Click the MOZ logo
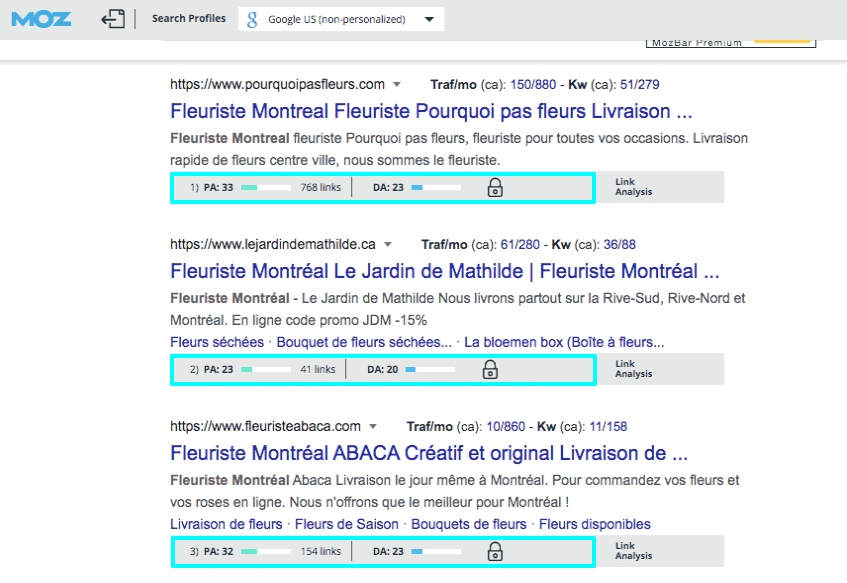 point(41,18)
